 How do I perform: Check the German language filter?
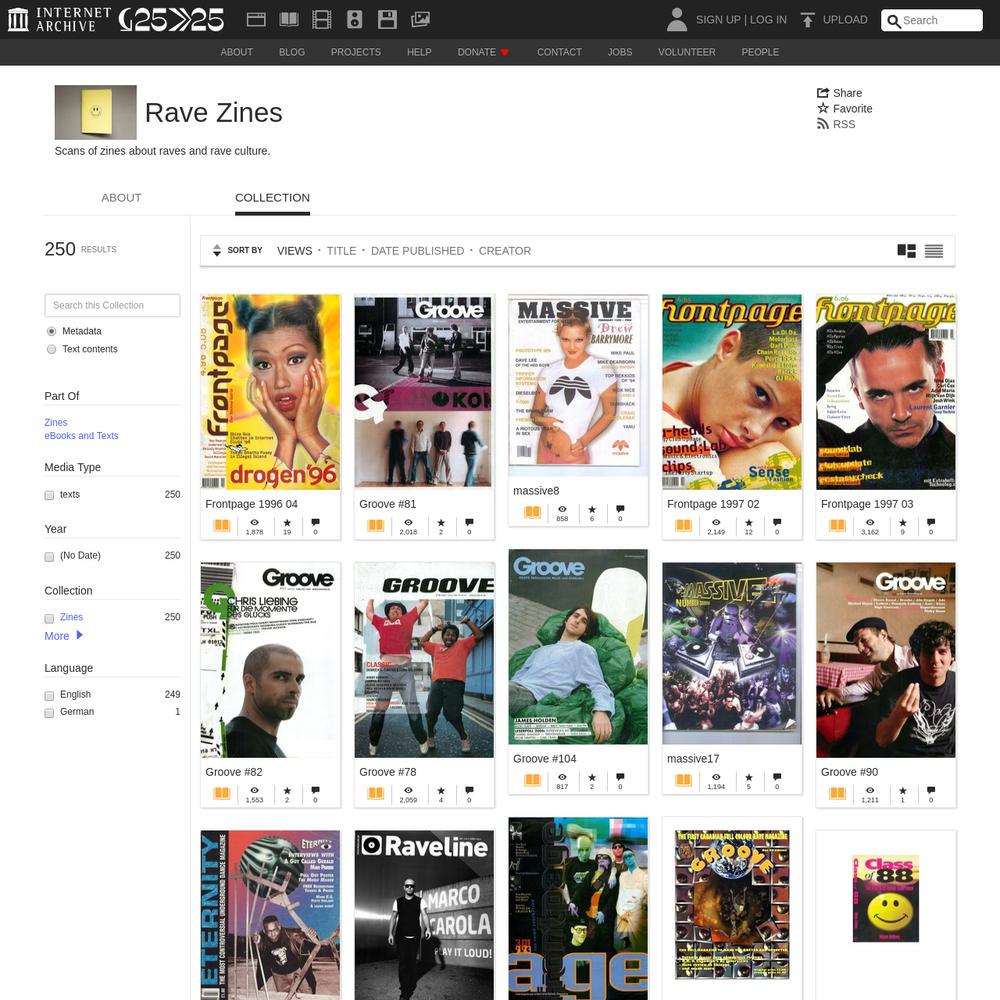49,713
